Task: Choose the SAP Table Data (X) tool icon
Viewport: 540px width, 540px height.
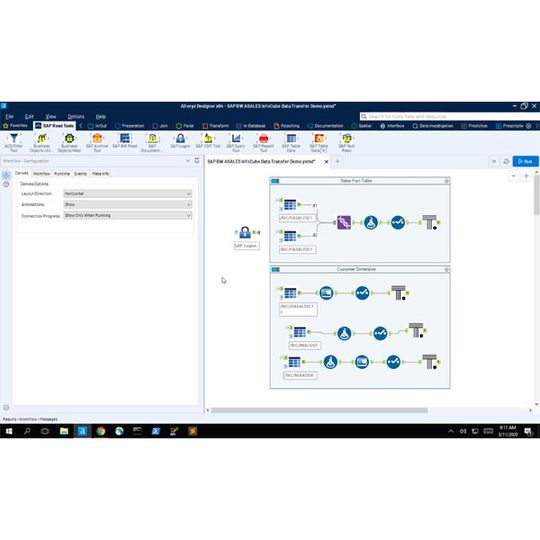Action: pos(319,138)
